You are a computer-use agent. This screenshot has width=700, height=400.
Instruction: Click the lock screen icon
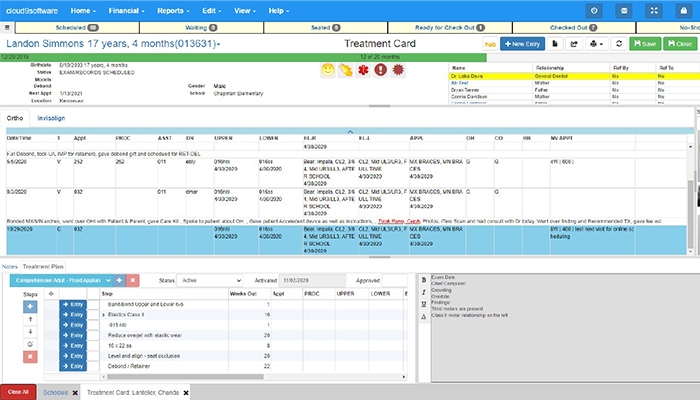point(683,10)
